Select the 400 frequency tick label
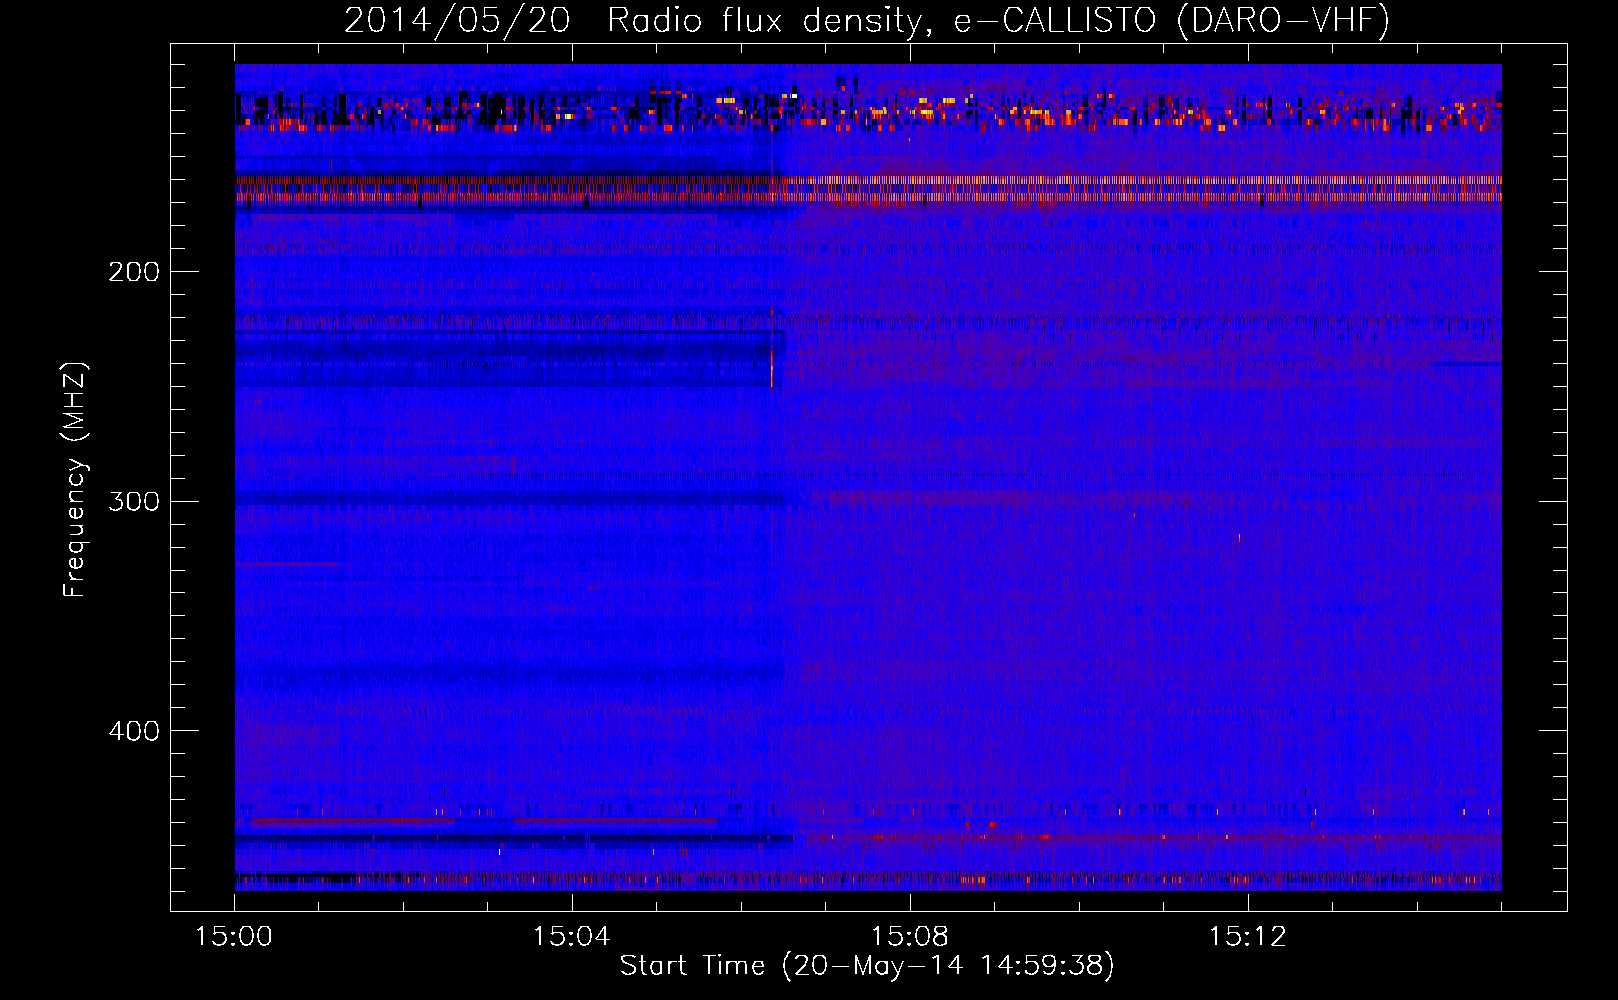Image resolution: width=1618 pixels, height=1000 pixels. (134, 731)
